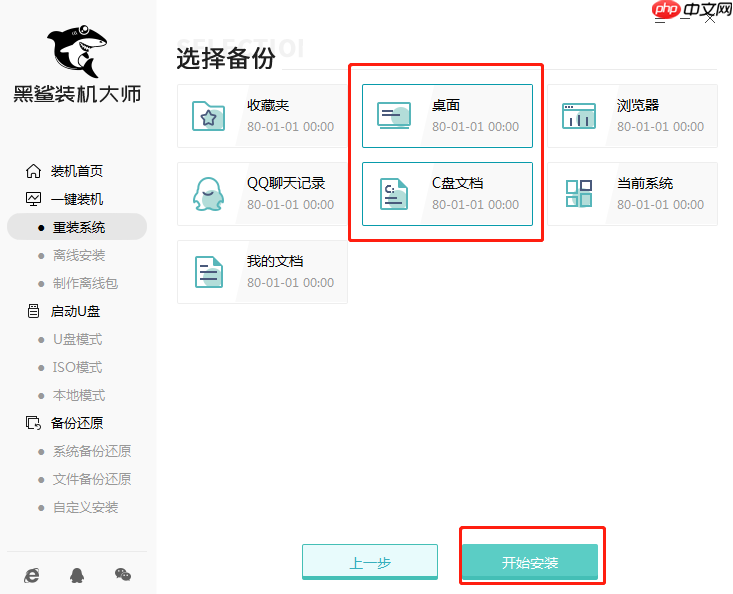733x594 pixels.
Task: Click the 收藏夹 folder star icon
Action: click(208, 116)
